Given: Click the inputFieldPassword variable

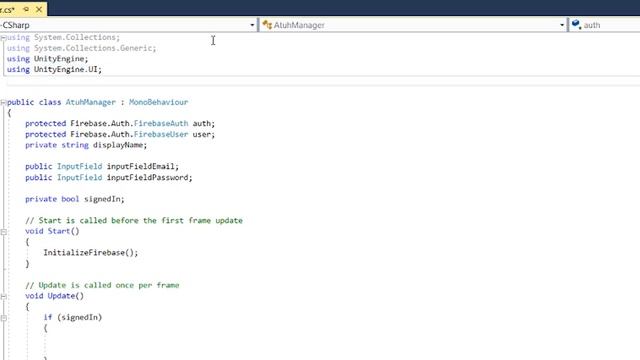Looking at the screenshot, I should tap(147, 178).
